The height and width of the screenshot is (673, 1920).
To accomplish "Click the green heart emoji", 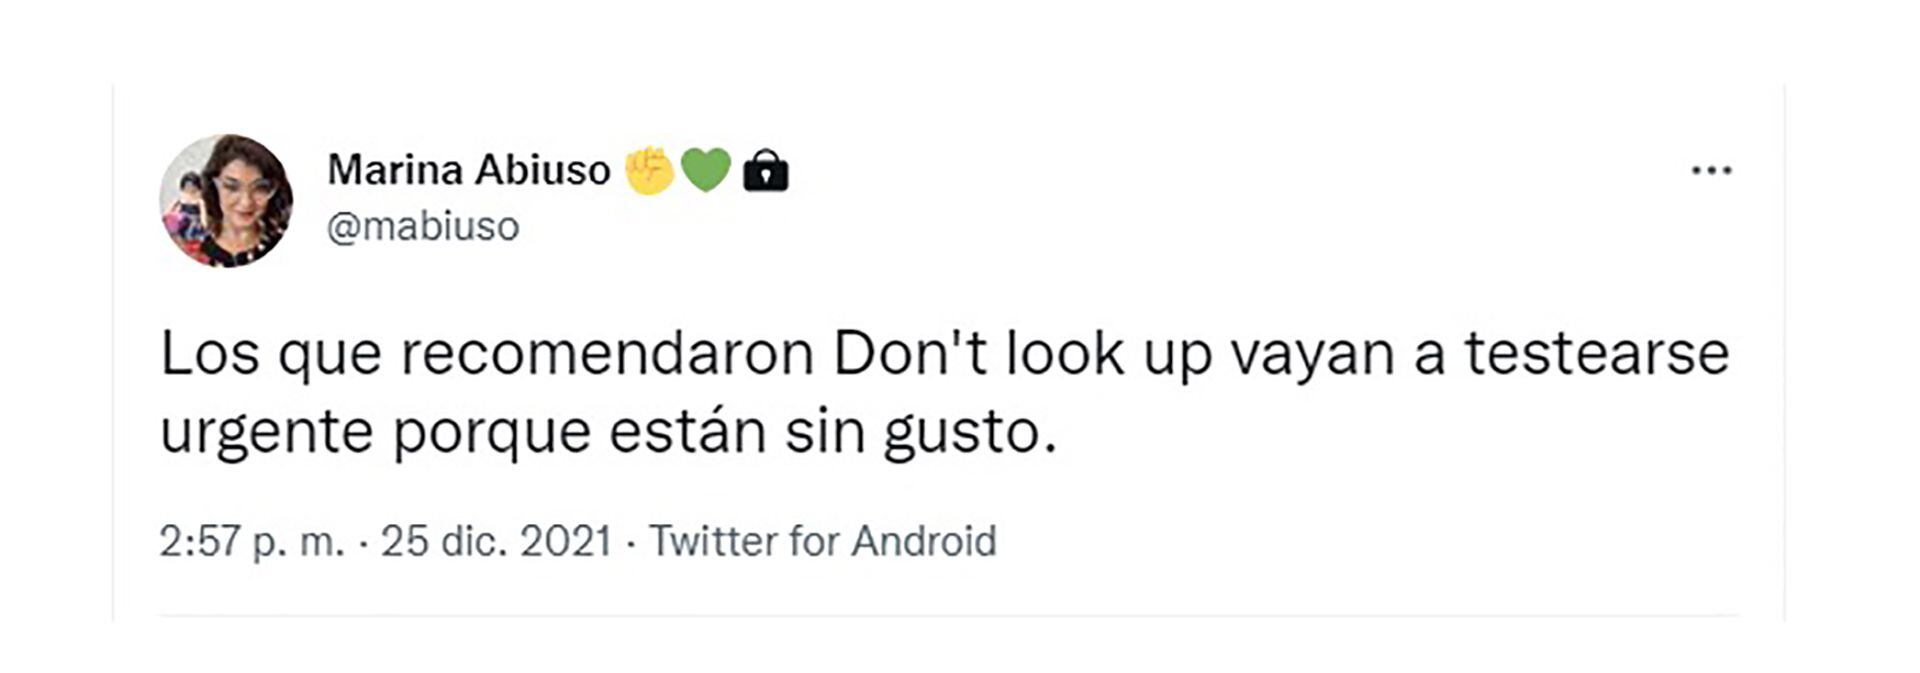I will point(706,170).
